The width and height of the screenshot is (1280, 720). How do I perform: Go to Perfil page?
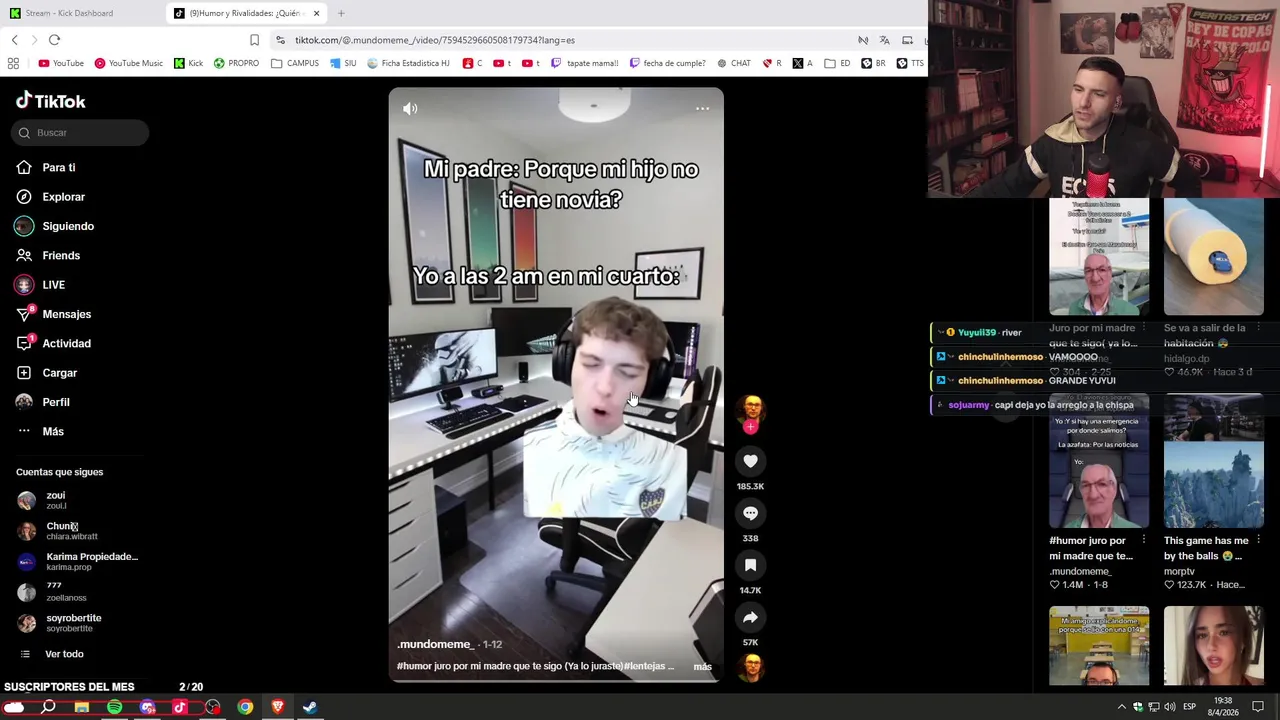(x=55, y=402)
